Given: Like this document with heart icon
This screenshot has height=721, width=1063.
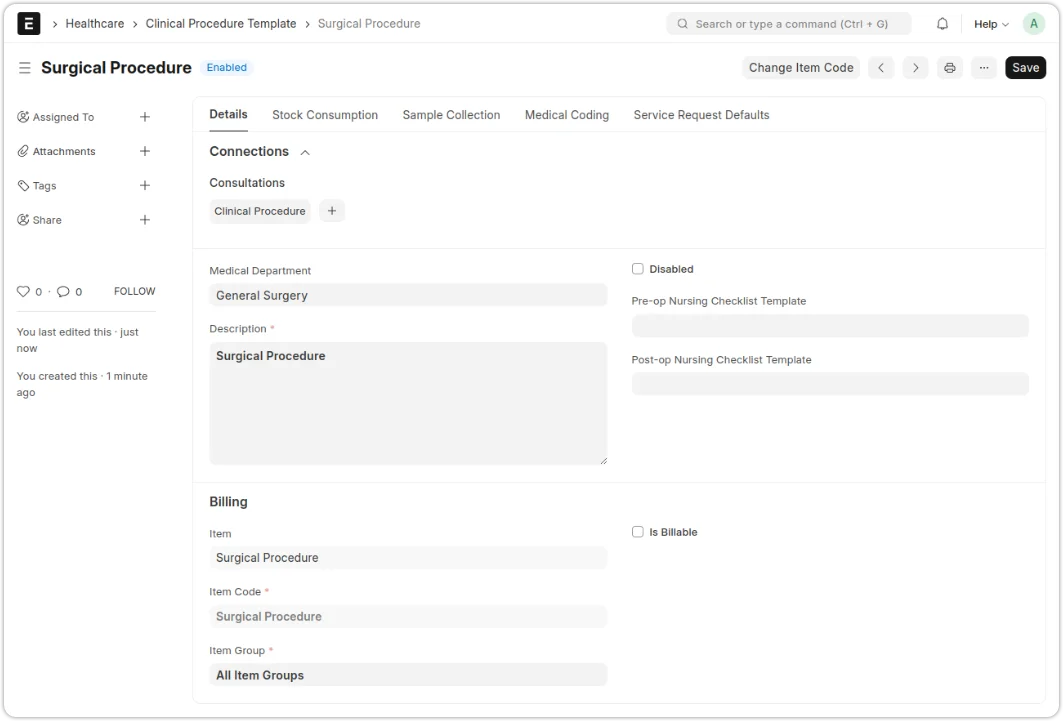Looking at the screenshot, I should point(24,292).
